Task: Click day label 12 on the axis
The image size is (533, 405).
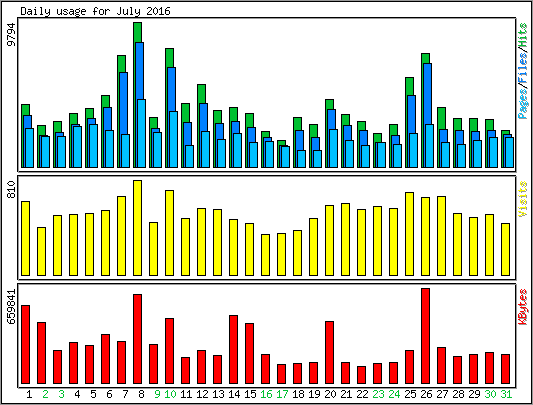Action: click(x=202, y=394)
